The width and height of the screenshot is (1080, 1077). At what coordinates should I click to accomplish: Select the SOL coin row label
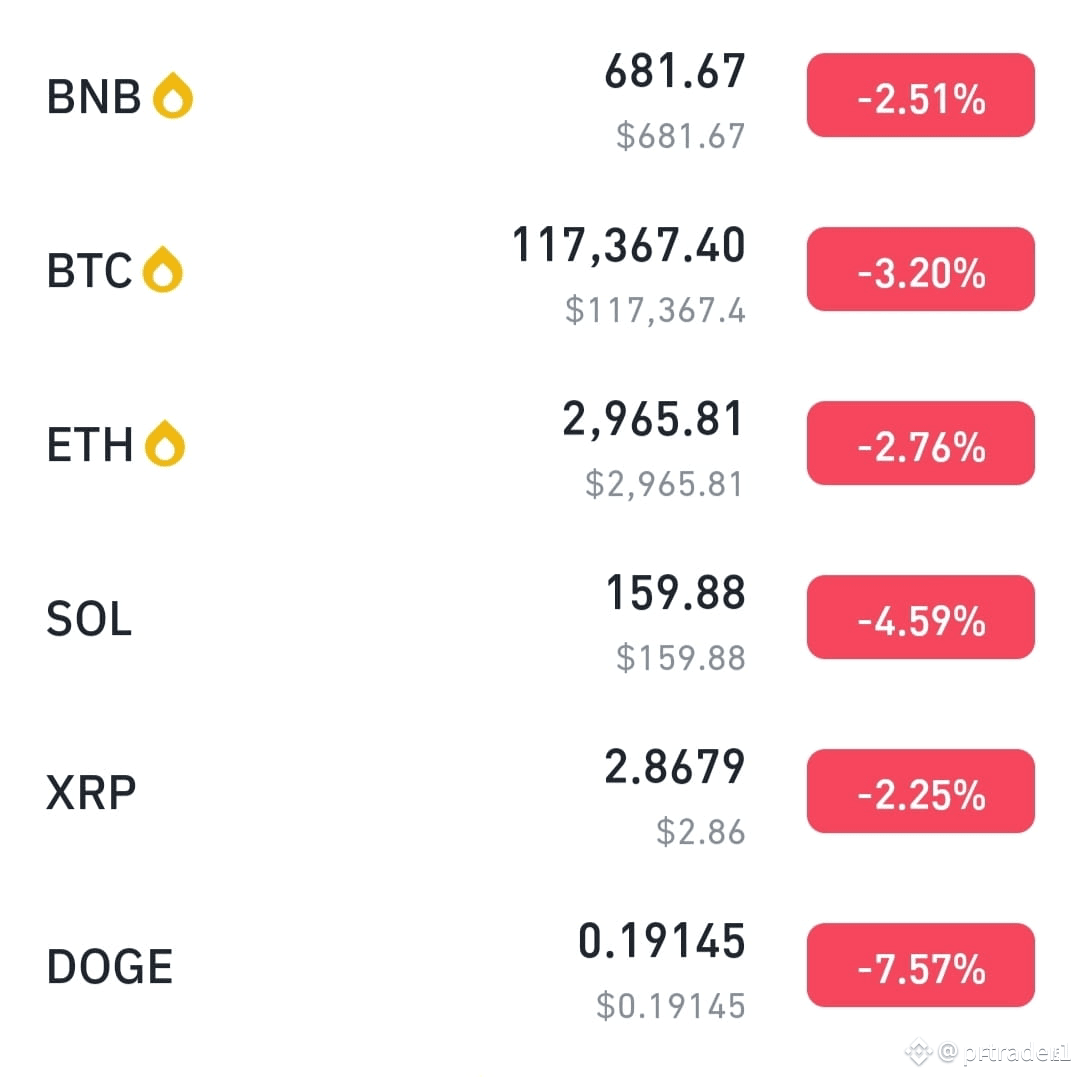(89, 618)
